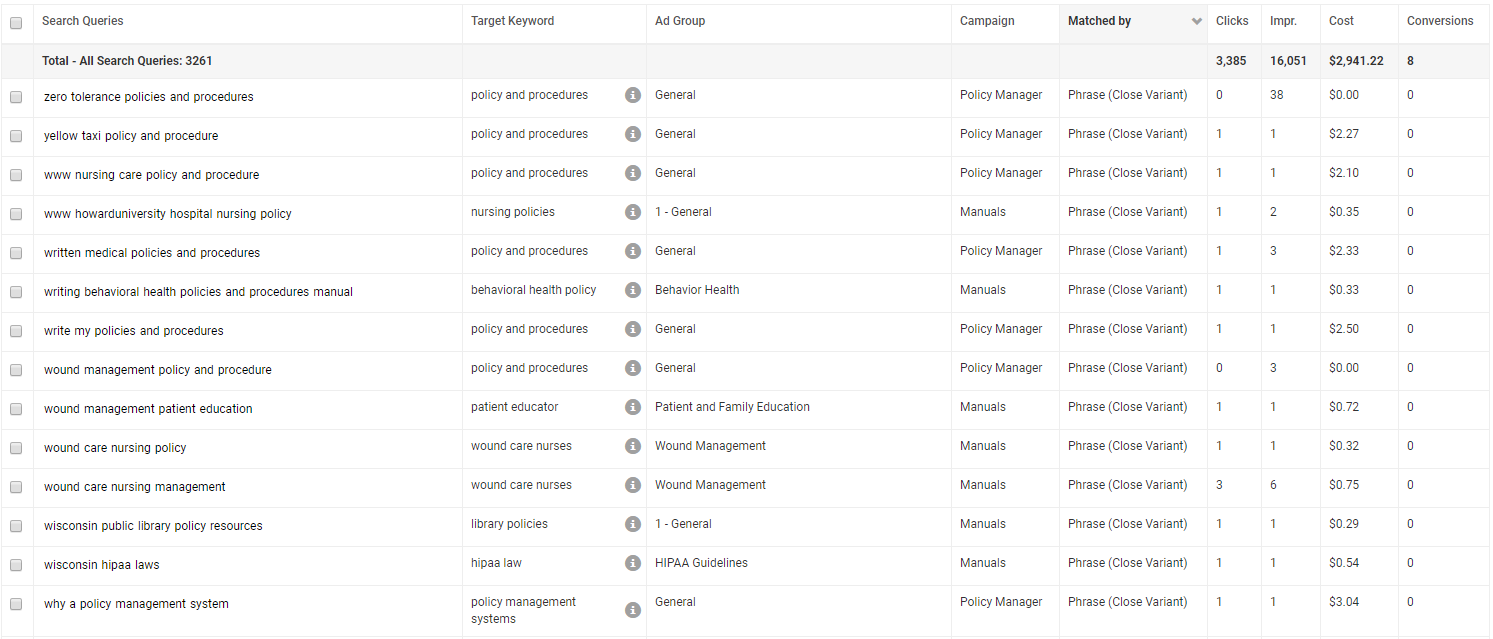
Task: Click info icon for yellow taxi policy row
Action: pyautogui.click(x=633, y=134)
